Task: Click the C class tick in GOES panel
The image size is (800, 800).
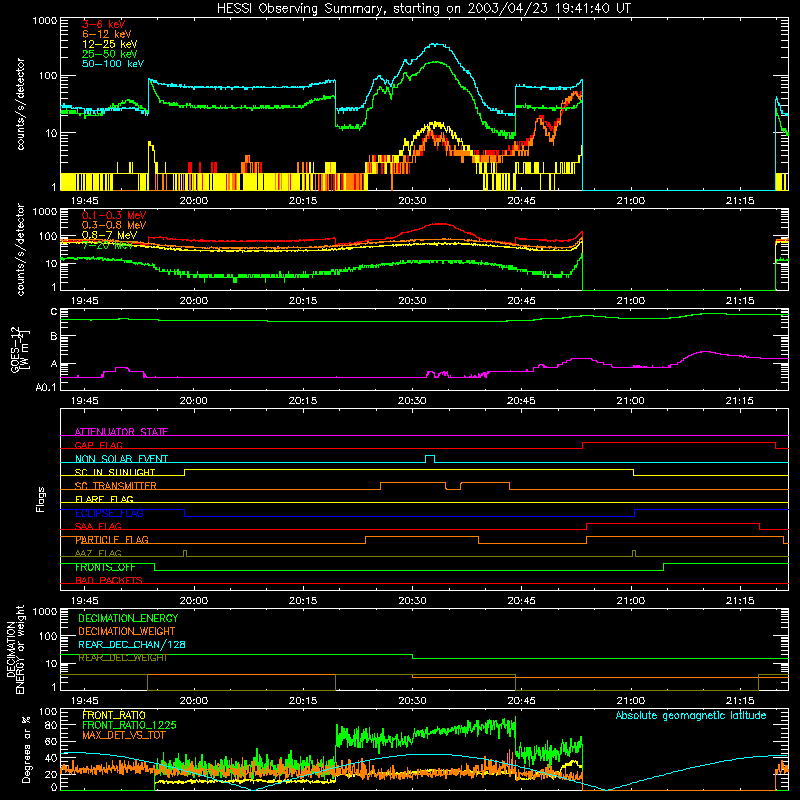Action: pos(54,312)
